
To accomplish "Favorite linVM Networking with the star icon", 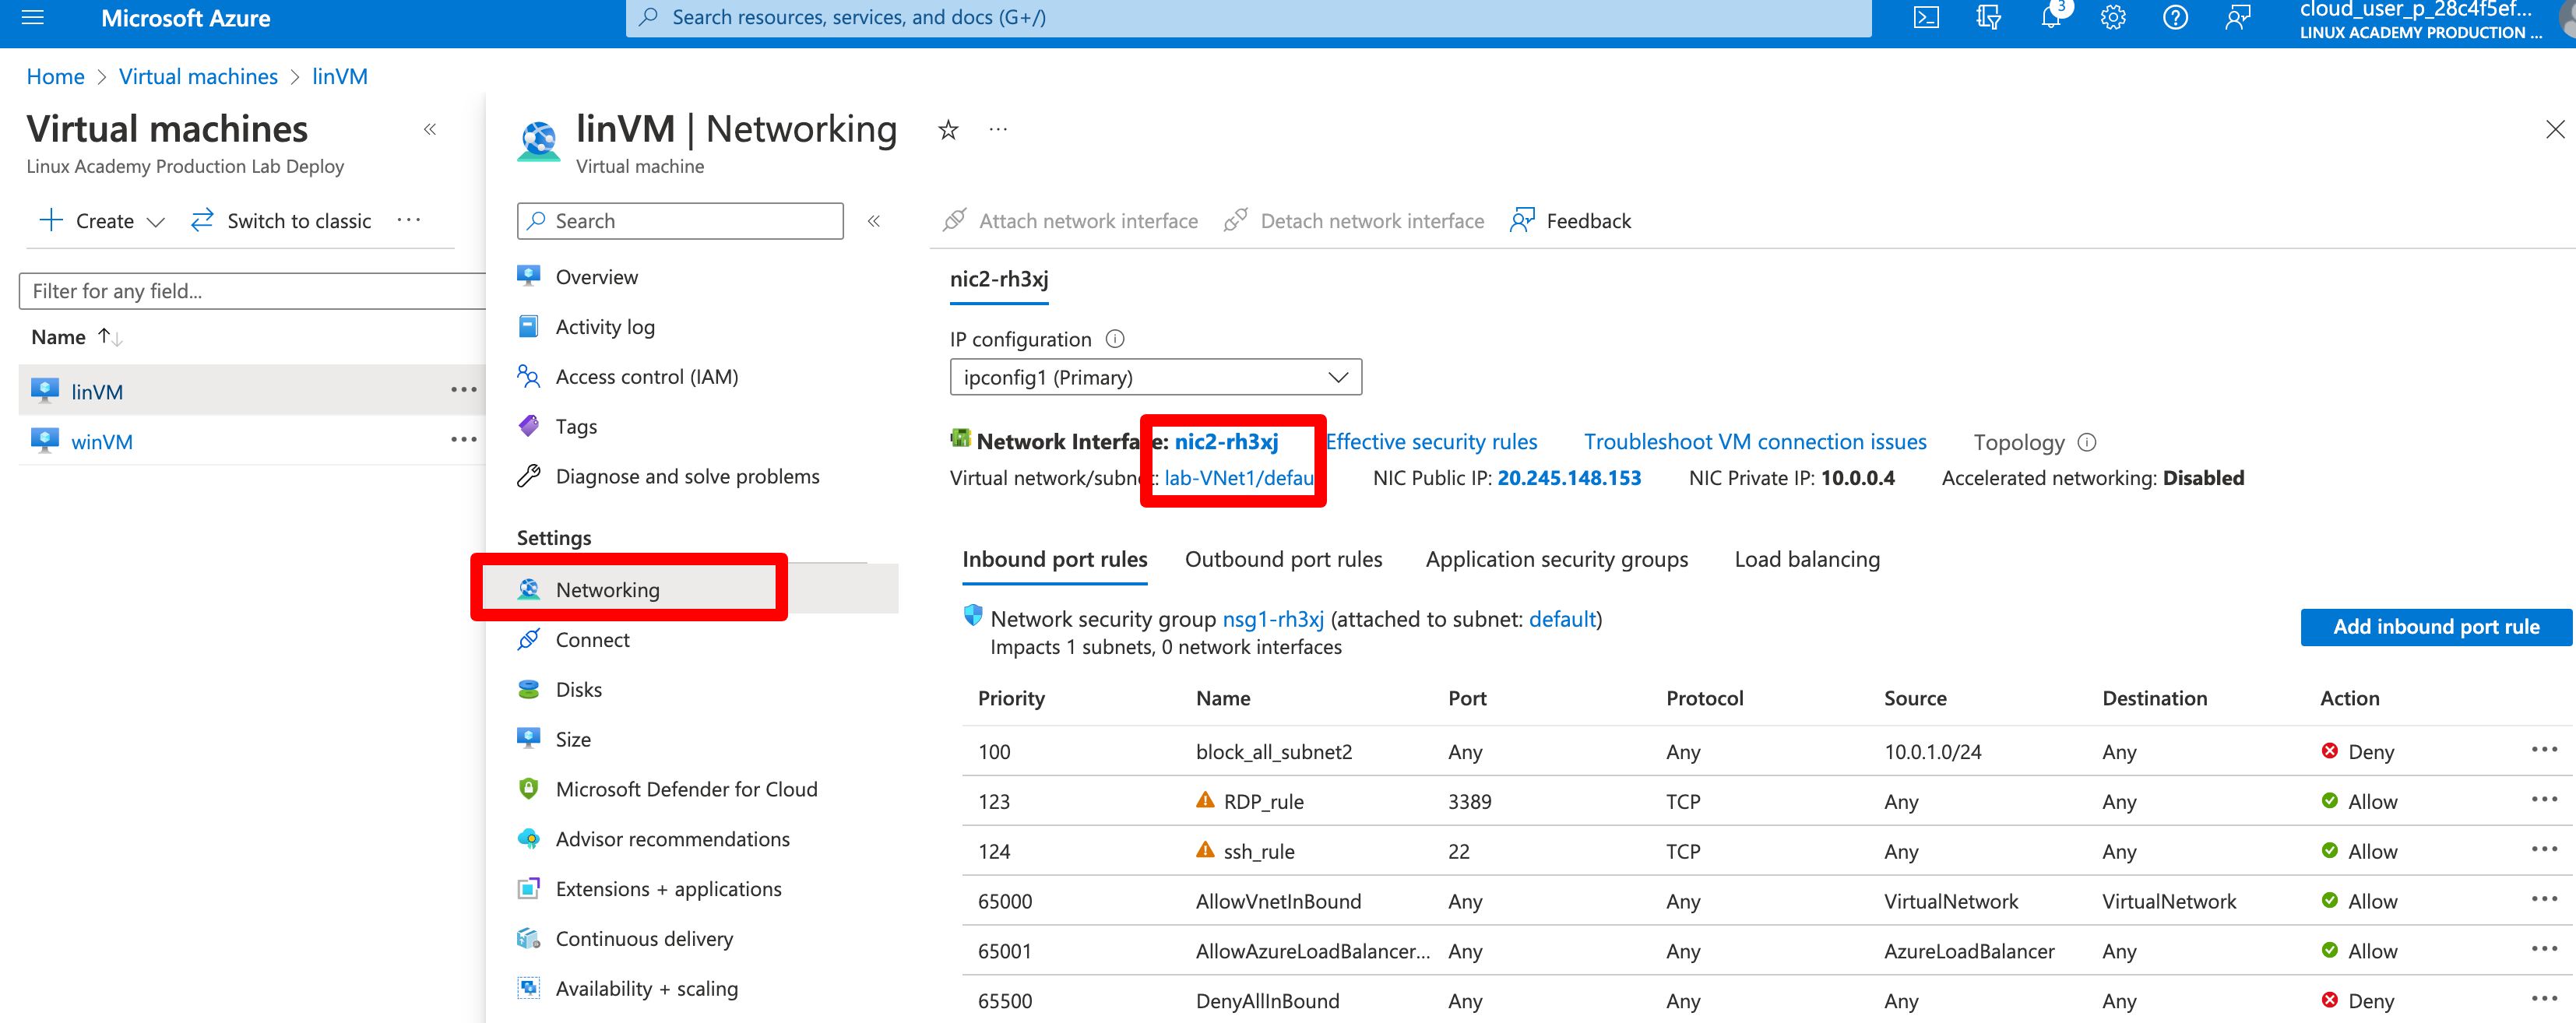I will [947, 130].
